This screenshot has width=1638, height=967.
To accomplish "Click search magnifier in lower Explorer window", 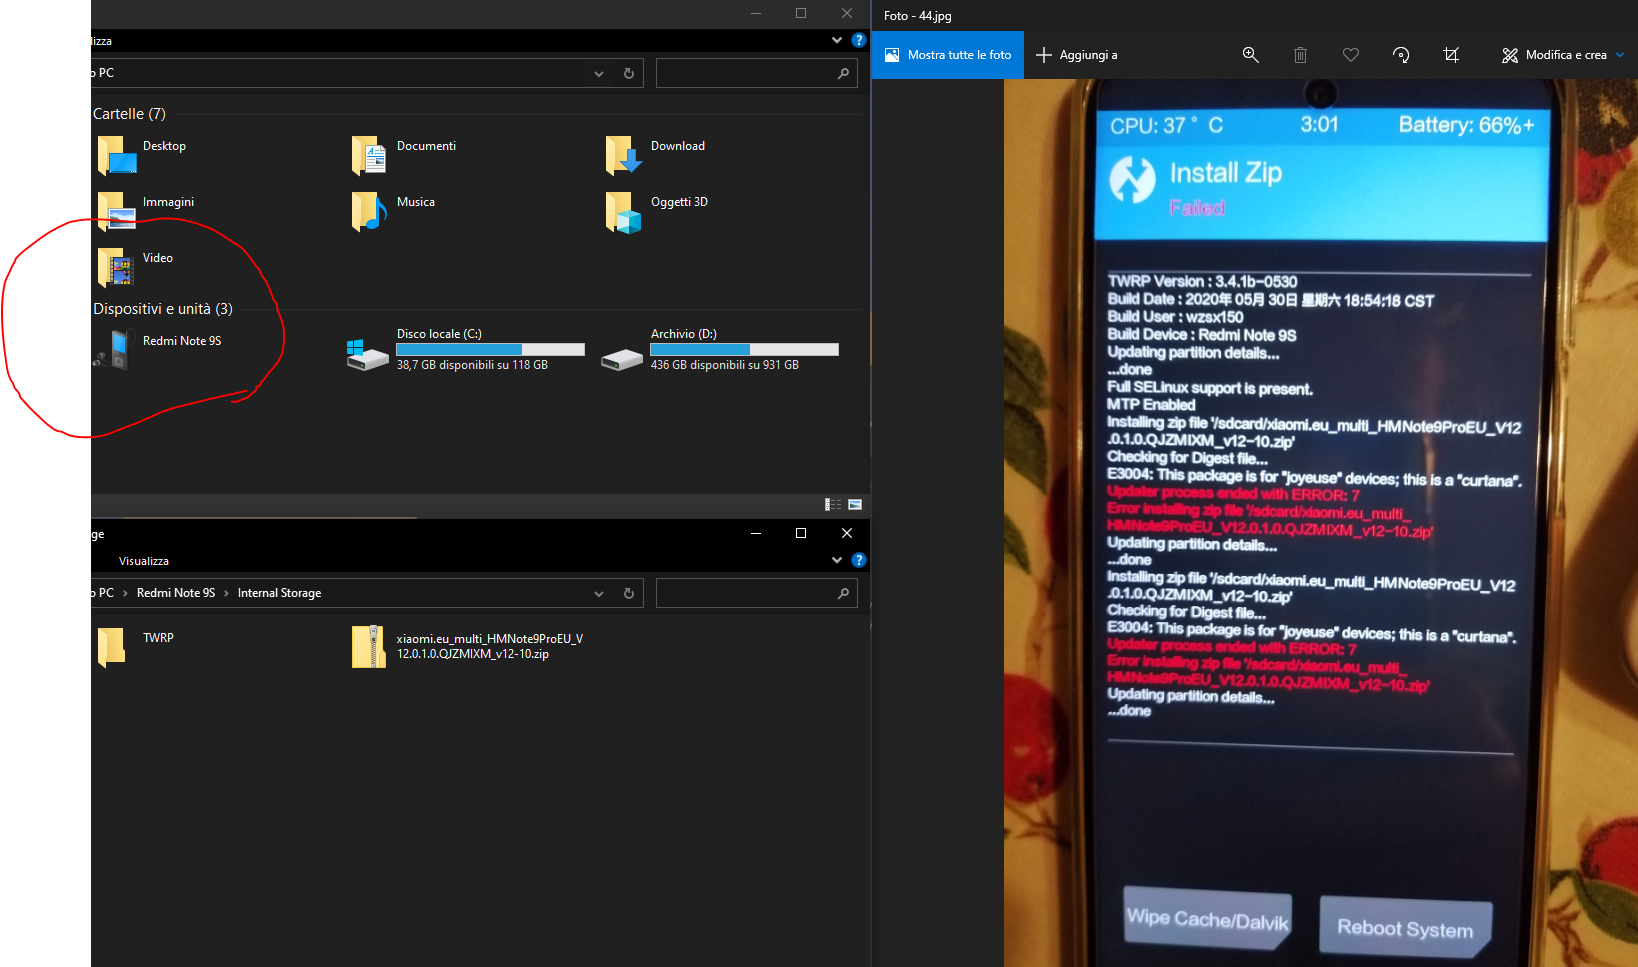I will pyautogui.click(x=843, y=593).
